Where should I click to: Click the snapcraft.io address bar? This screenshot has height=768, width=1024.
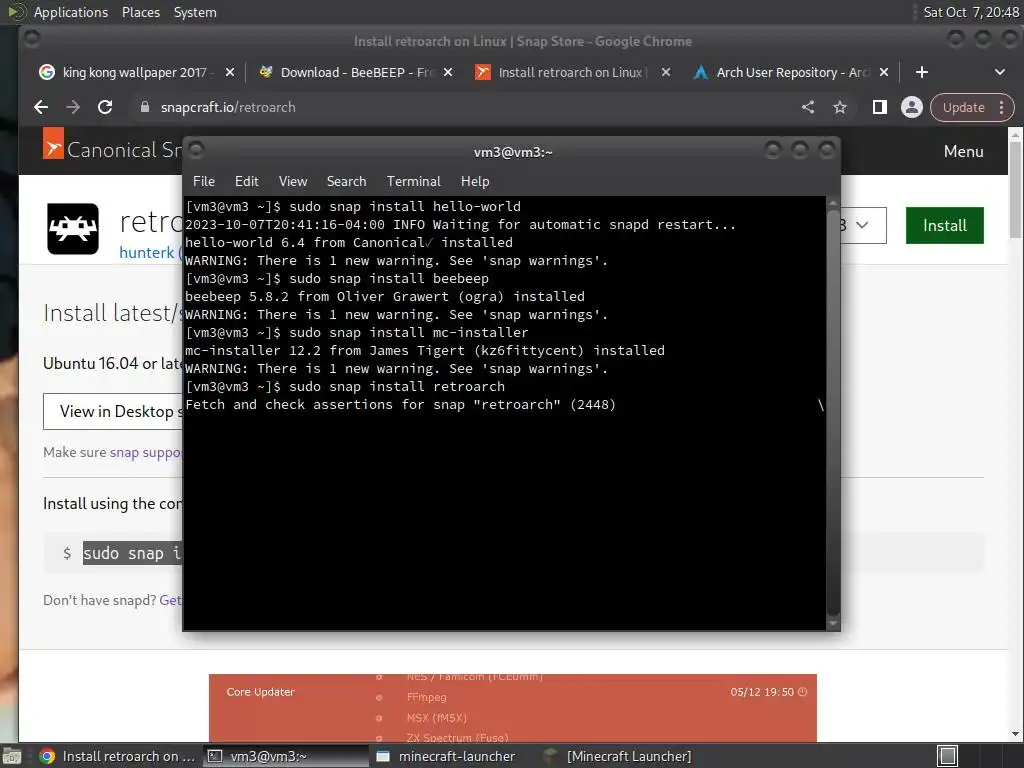pyautogui.click(x=457, y=107)
